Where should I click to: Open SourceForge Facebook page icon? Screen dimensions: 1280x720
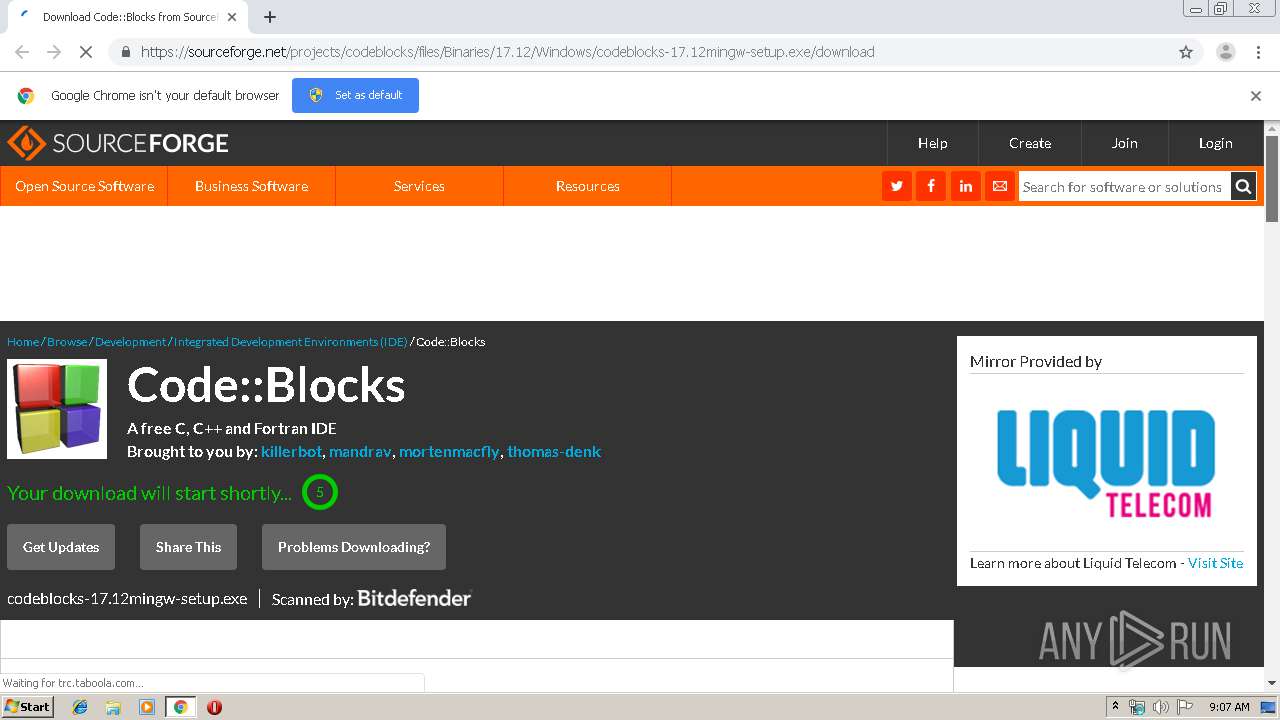(x=931, y=186)
